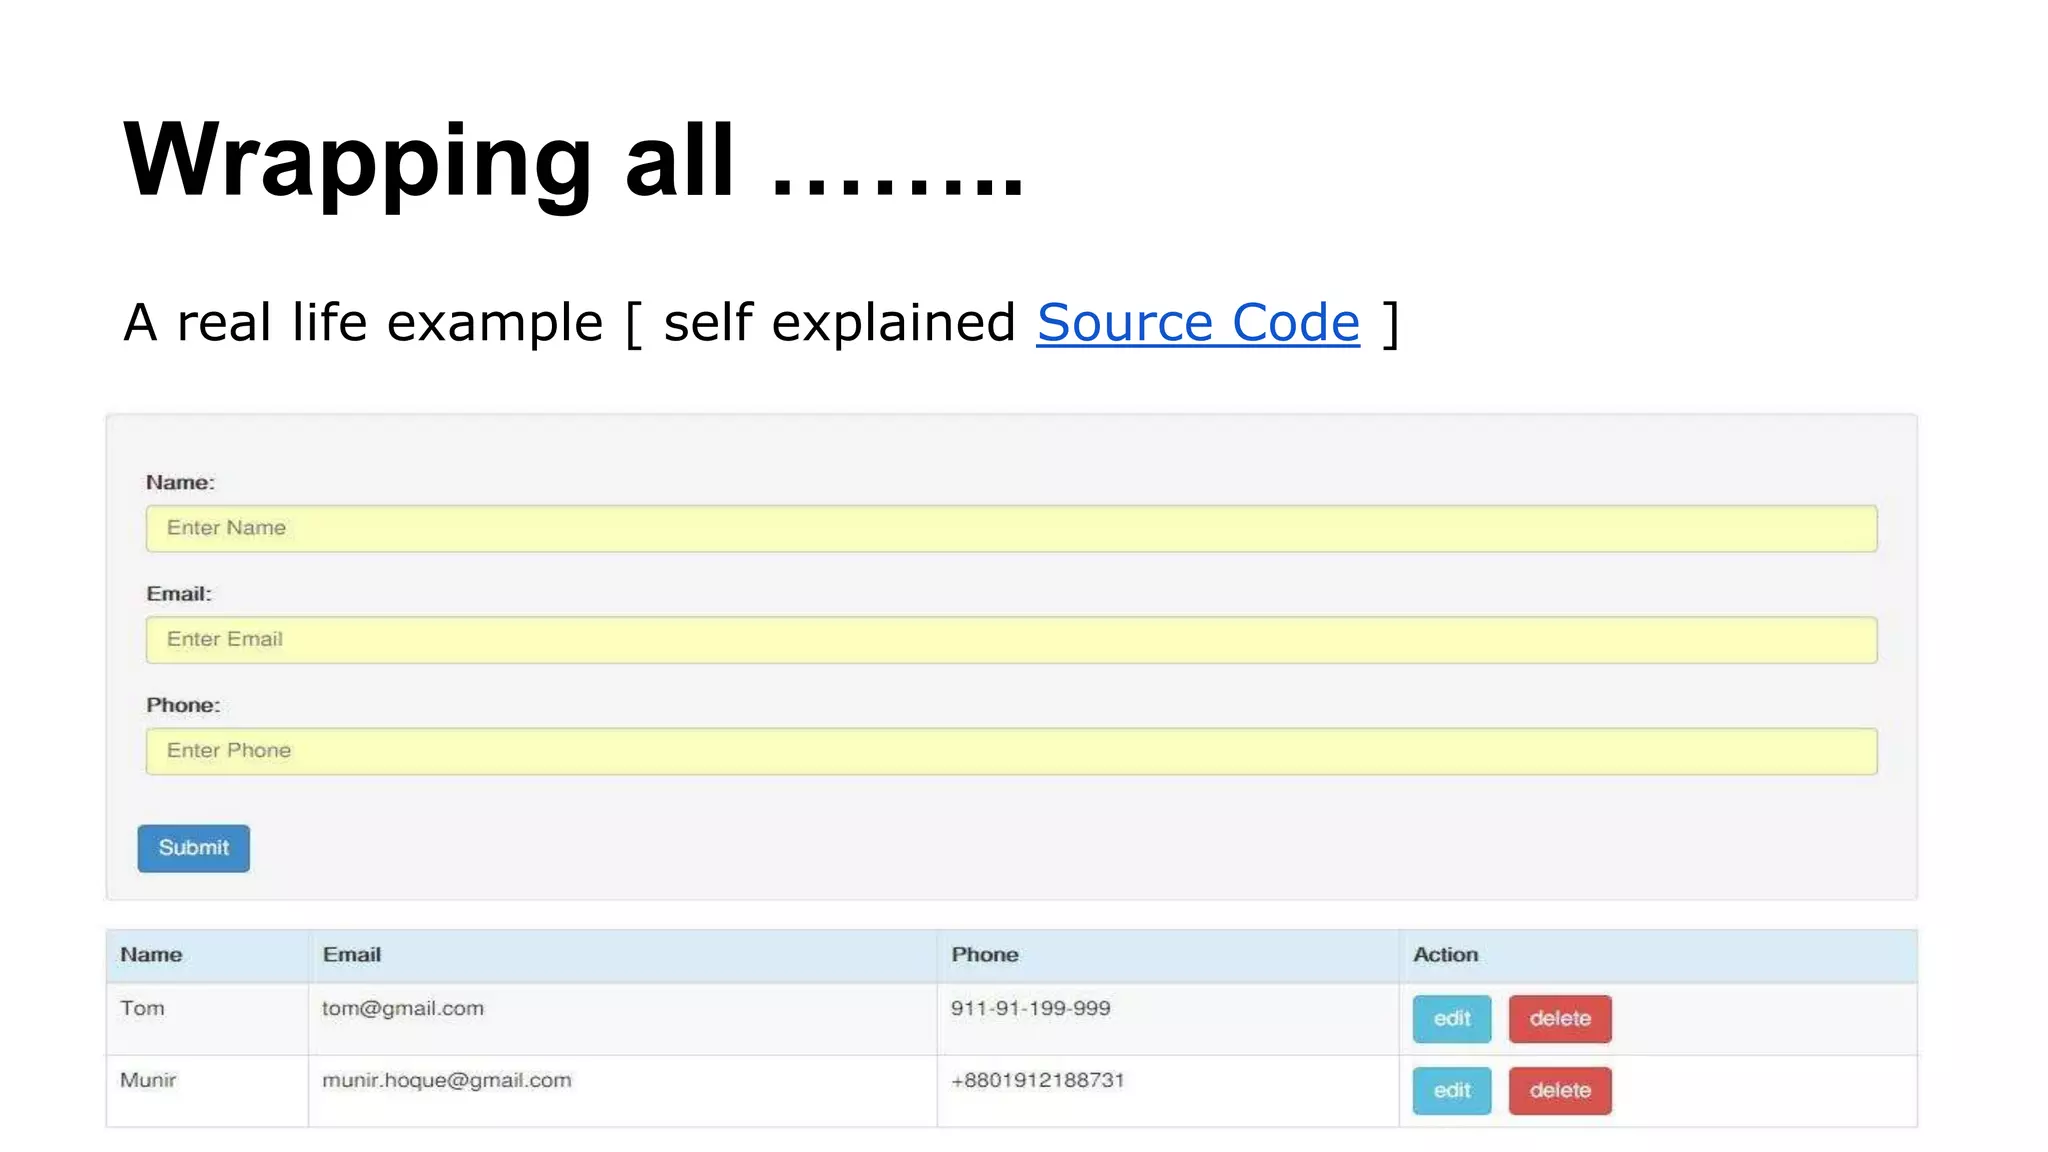2048x1152 pixels.
Task: Click the Enter Name input field
Action: [x=1011, y=528]
